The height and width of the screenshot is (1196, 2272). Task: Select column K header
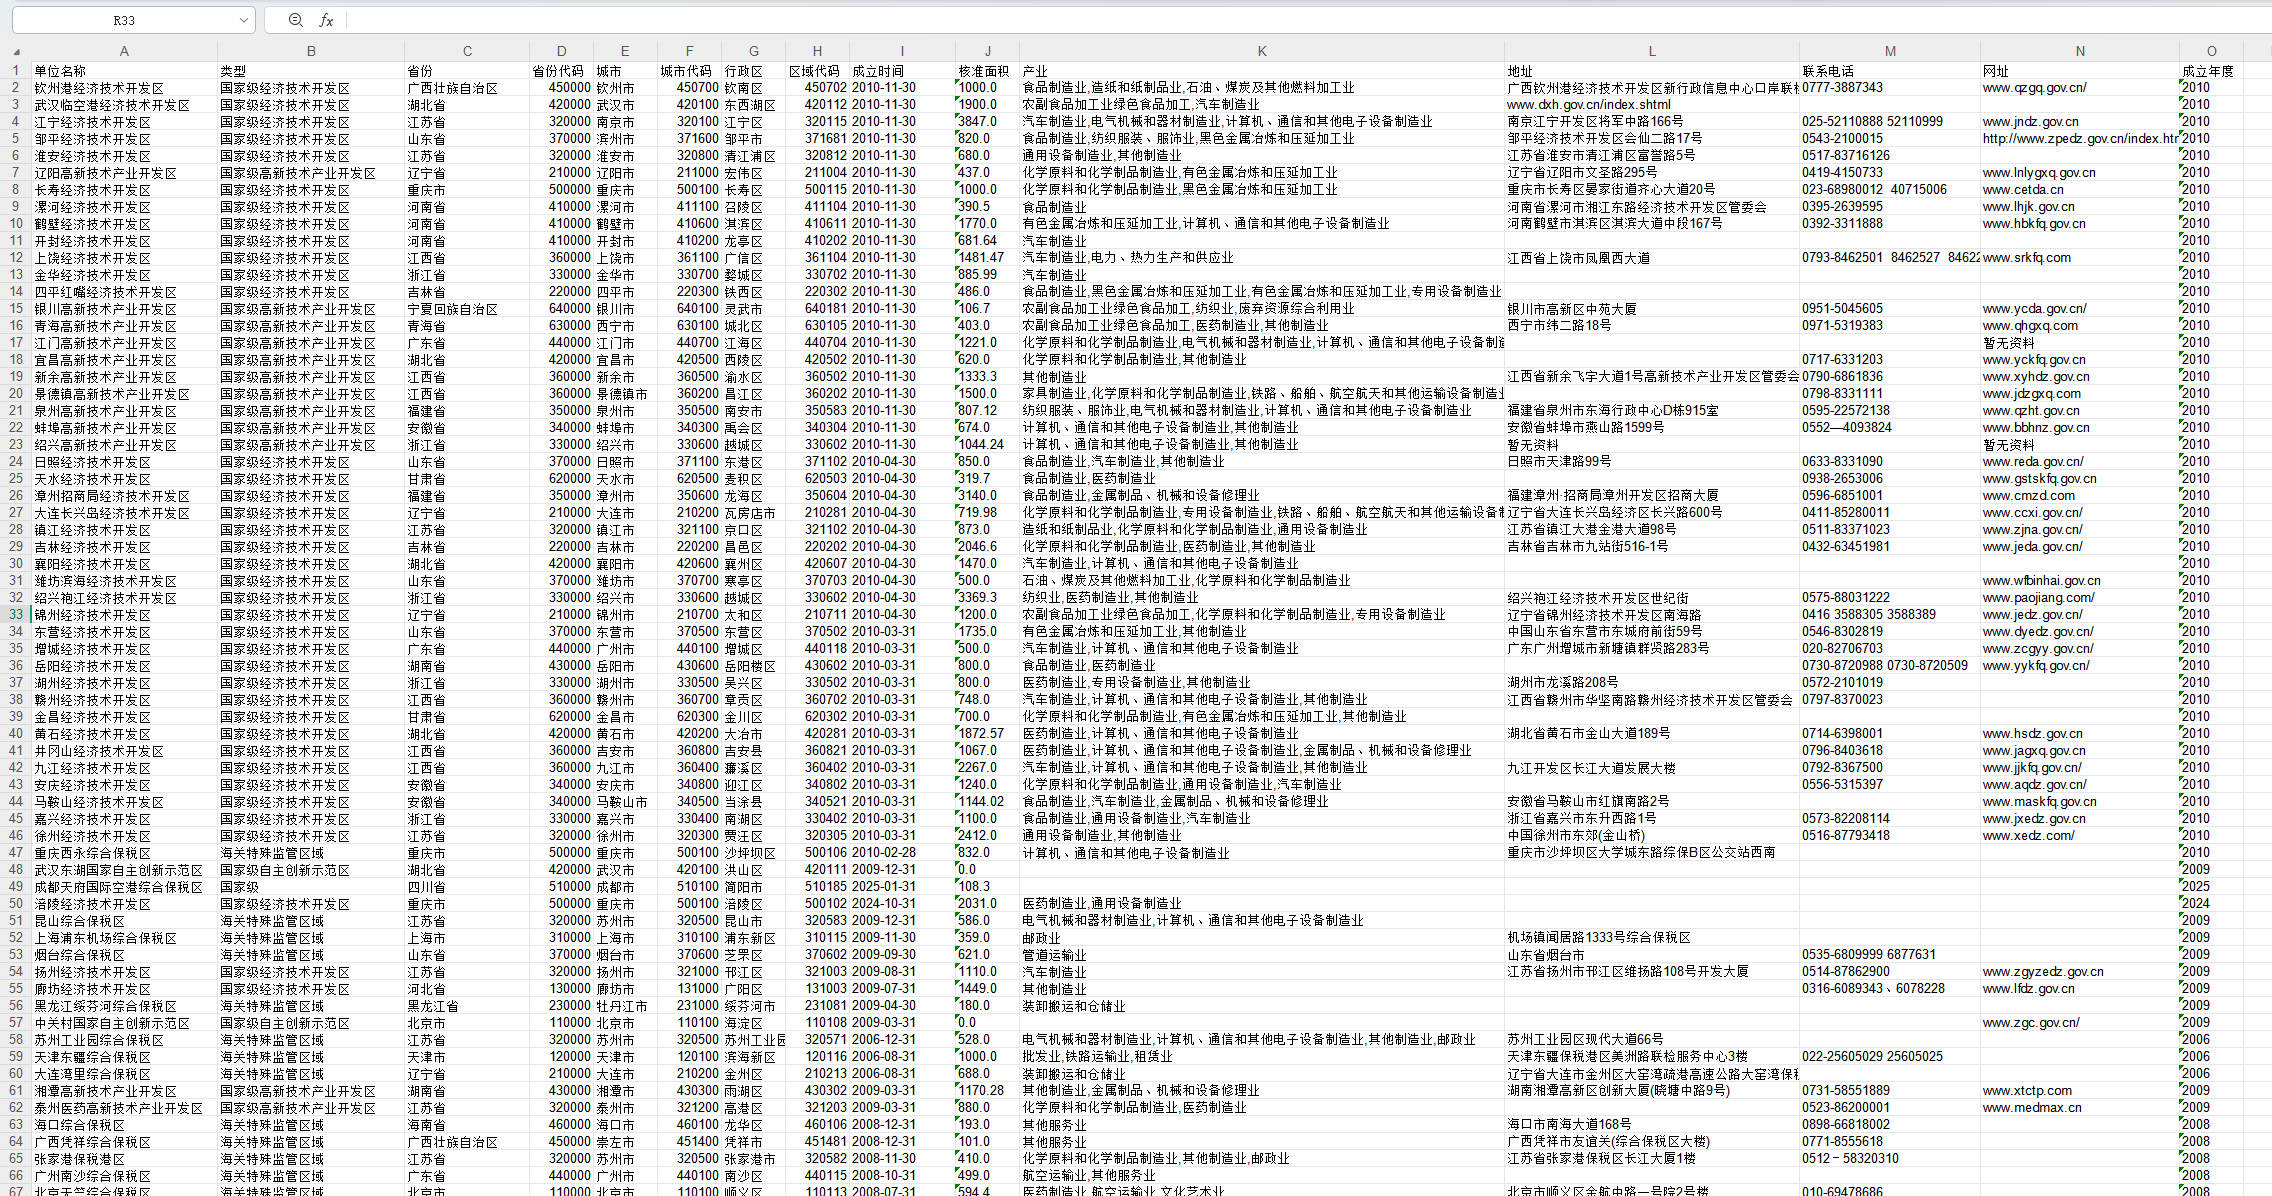tap(1261, 51)
